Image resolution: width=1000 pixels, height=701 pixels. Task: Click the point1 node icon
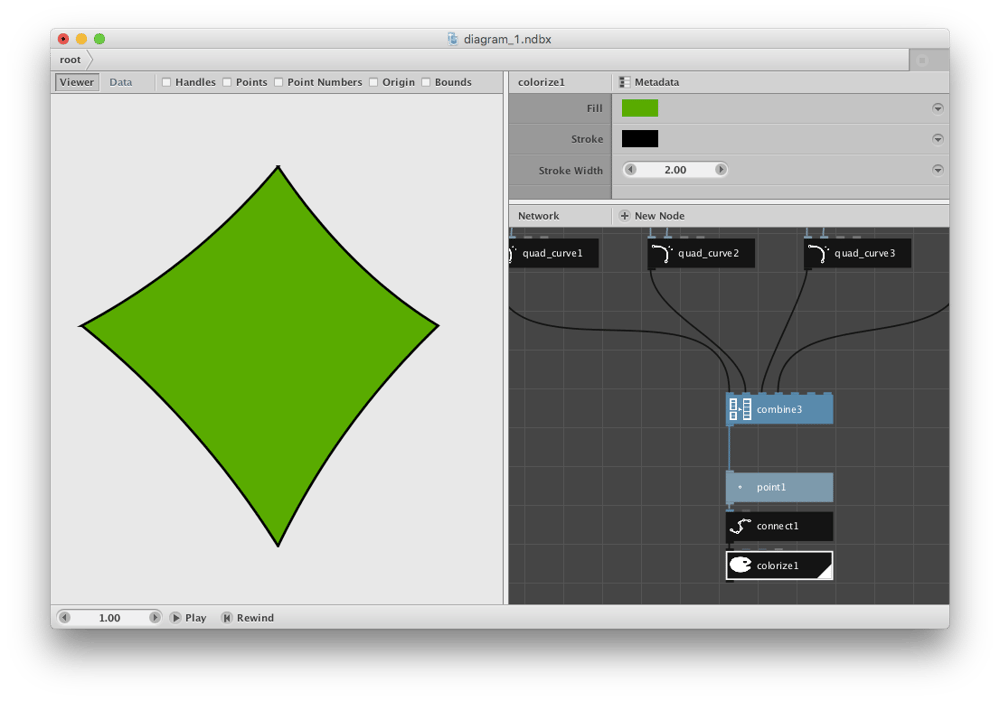tap(740, 487)
